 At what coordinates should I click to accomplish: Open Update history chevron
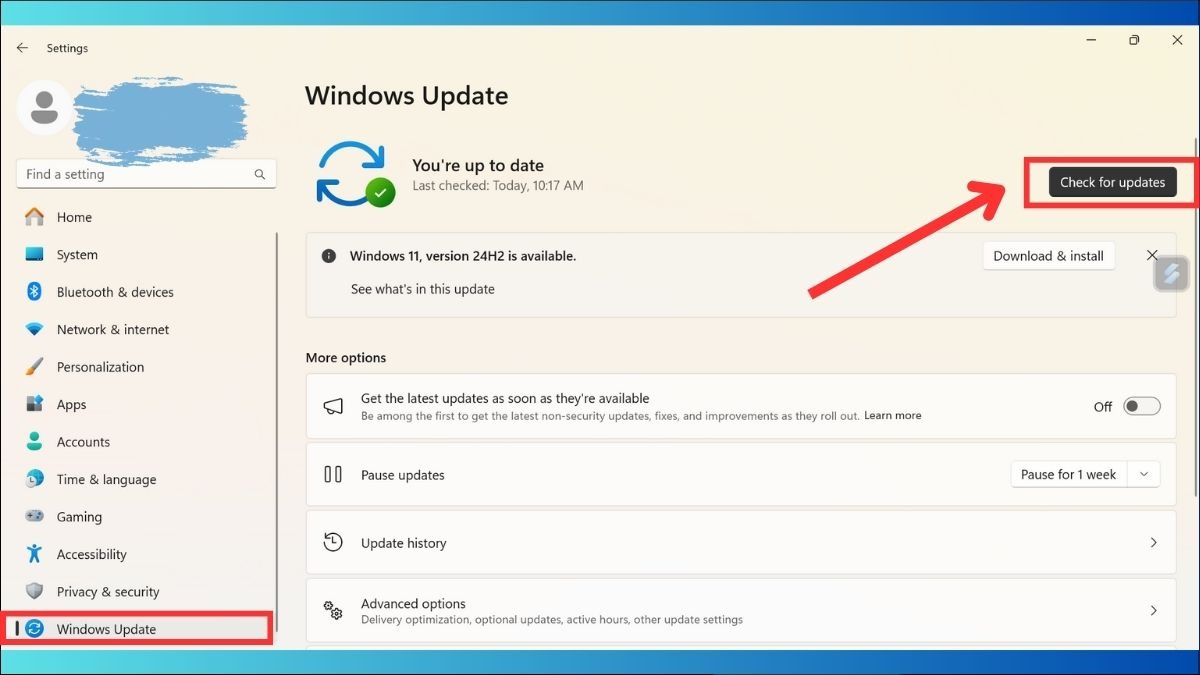pyautogui.click(x=1153, y=543)
